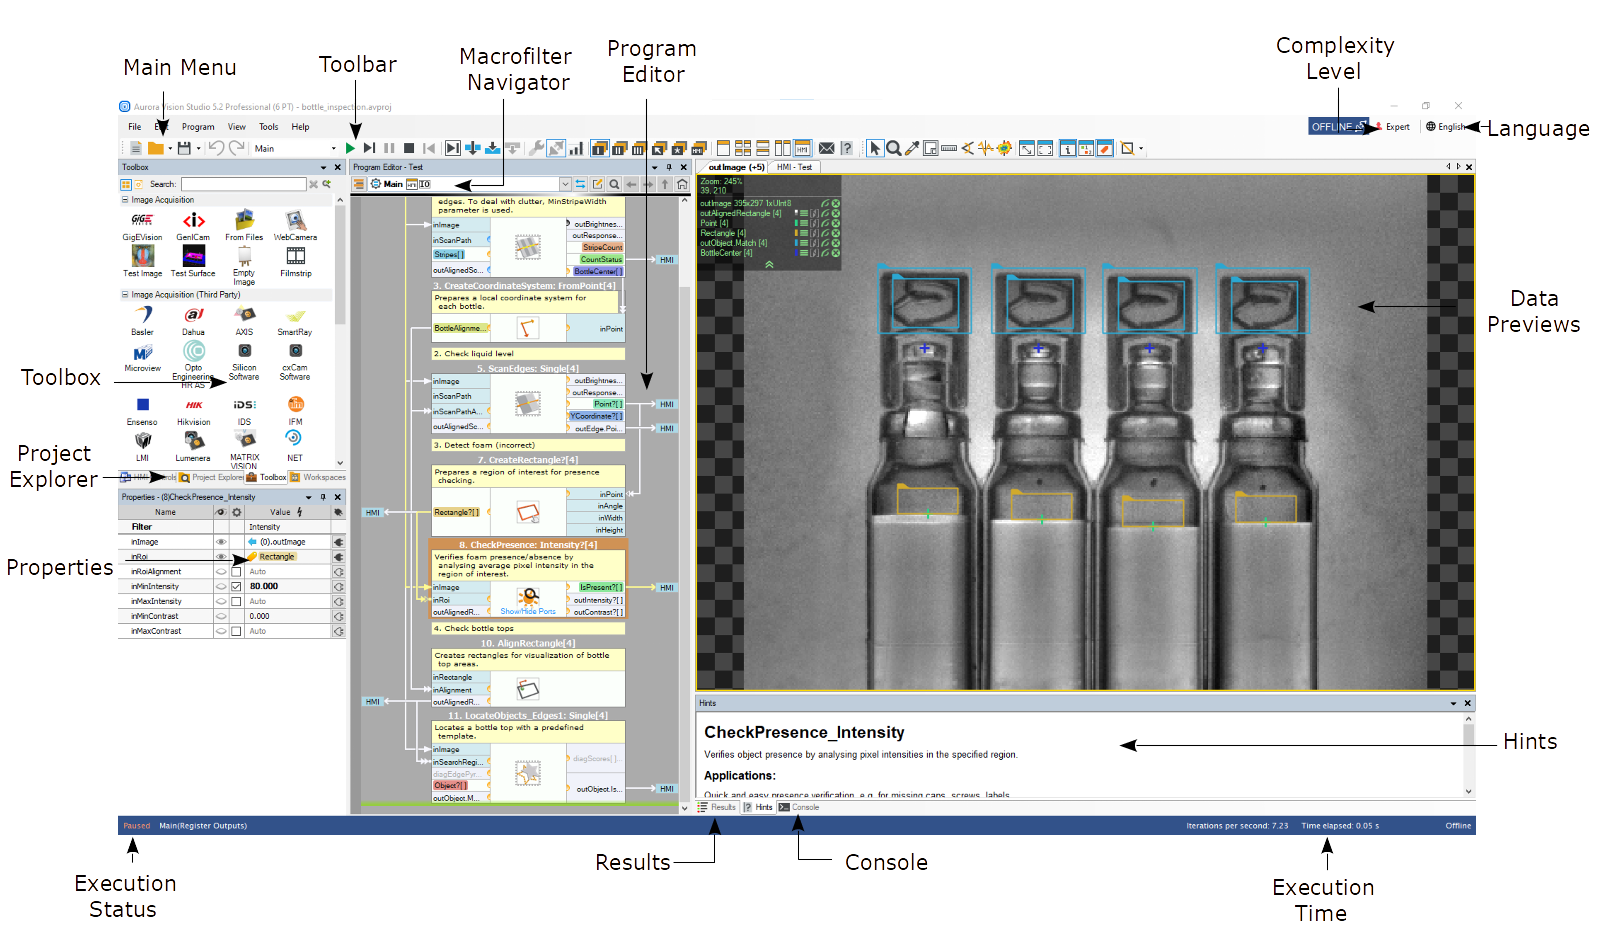Stop program execution with the Stop button
This screenshot has height=950, width=1600.
[x=409, y=148]
